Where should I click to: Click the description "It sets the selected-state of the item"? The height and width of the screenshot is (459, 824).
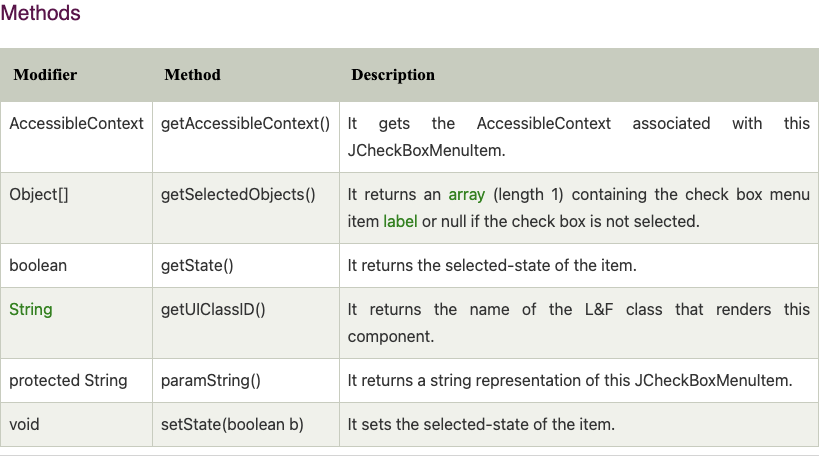point(481,424)
